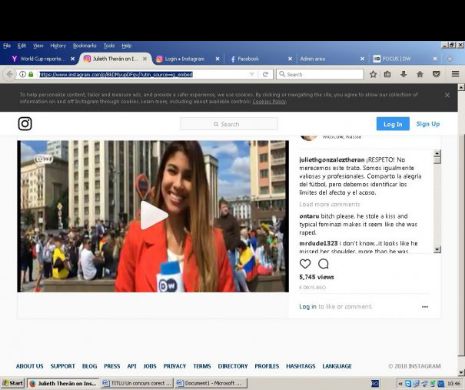Screen dimensions: 465x390
Task: Open the API footer link
Action: pyautogui.click(x=132, y=366)
